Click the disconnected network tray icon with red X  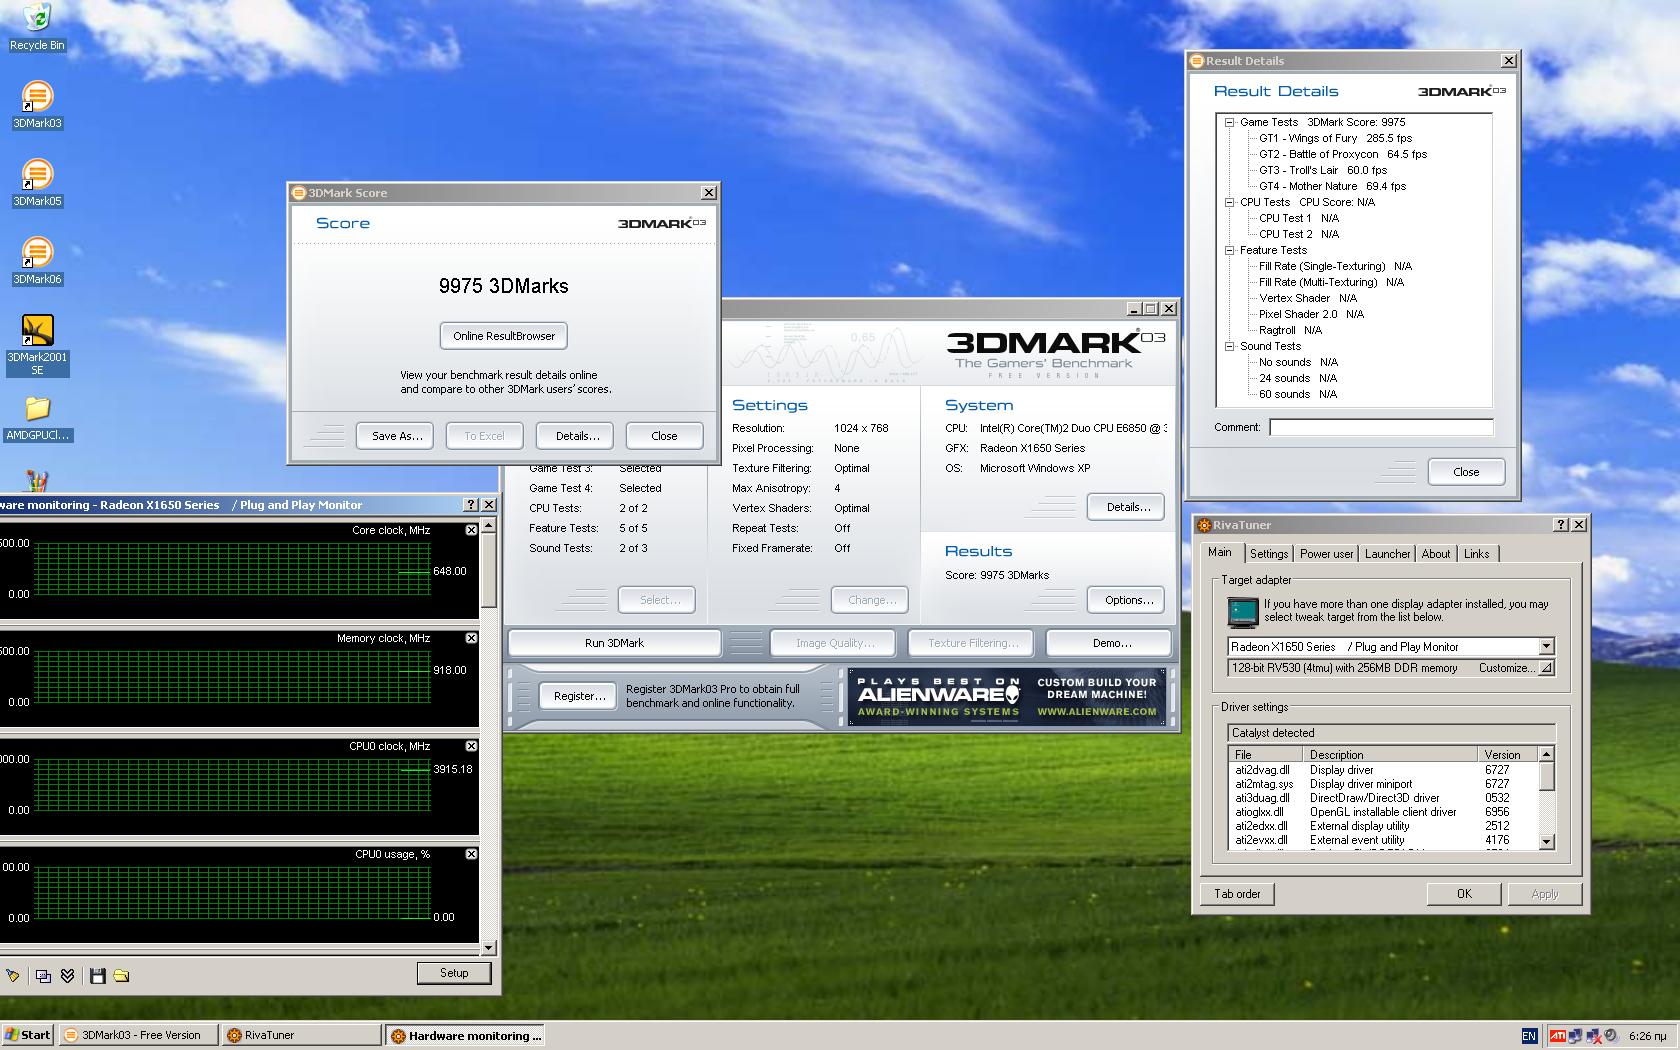point(1595,1036)
